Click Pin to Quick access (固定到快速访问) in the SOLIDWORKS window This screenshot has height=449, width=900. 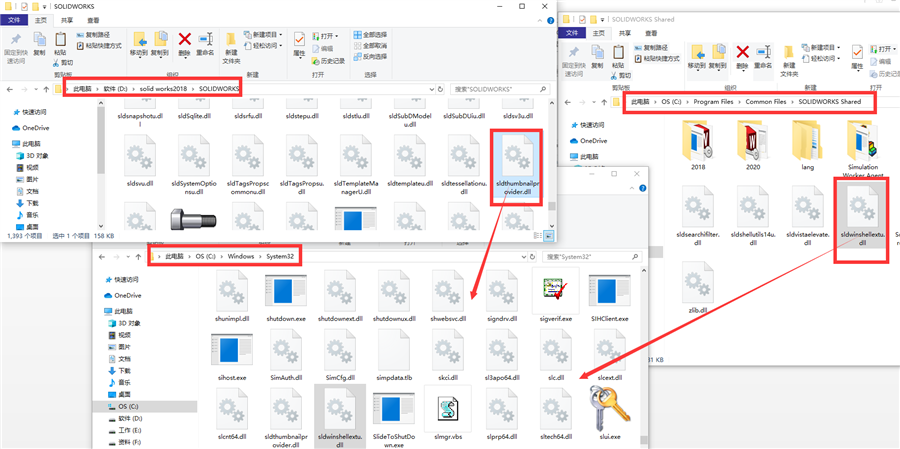[x=16, y=48]
